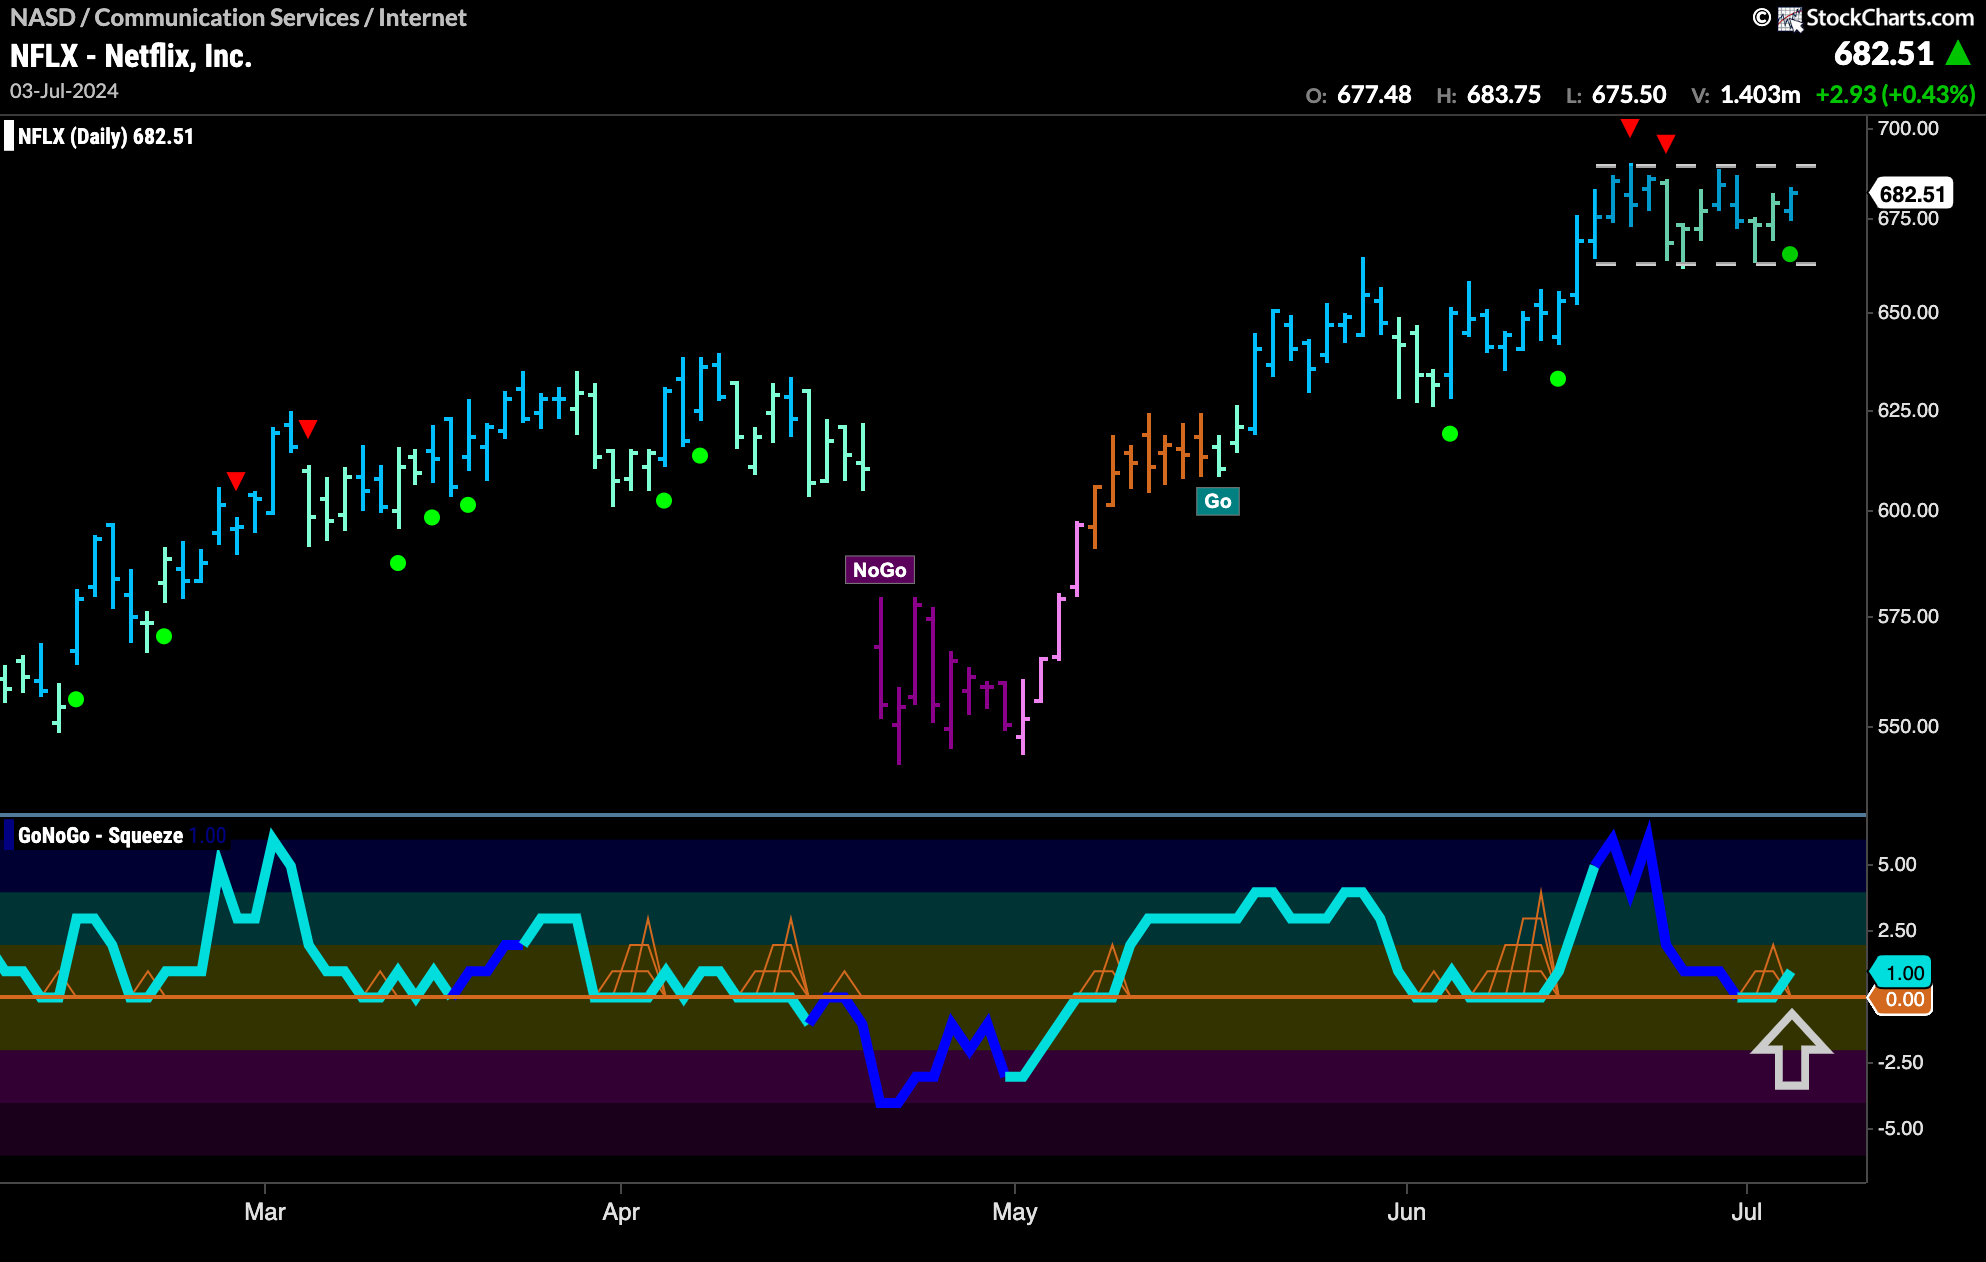Image resolution: width=1986 pixels, height=1262 pixels.
Task: Click the +2.93 (+0.43%) change text
Action: 1895,95
